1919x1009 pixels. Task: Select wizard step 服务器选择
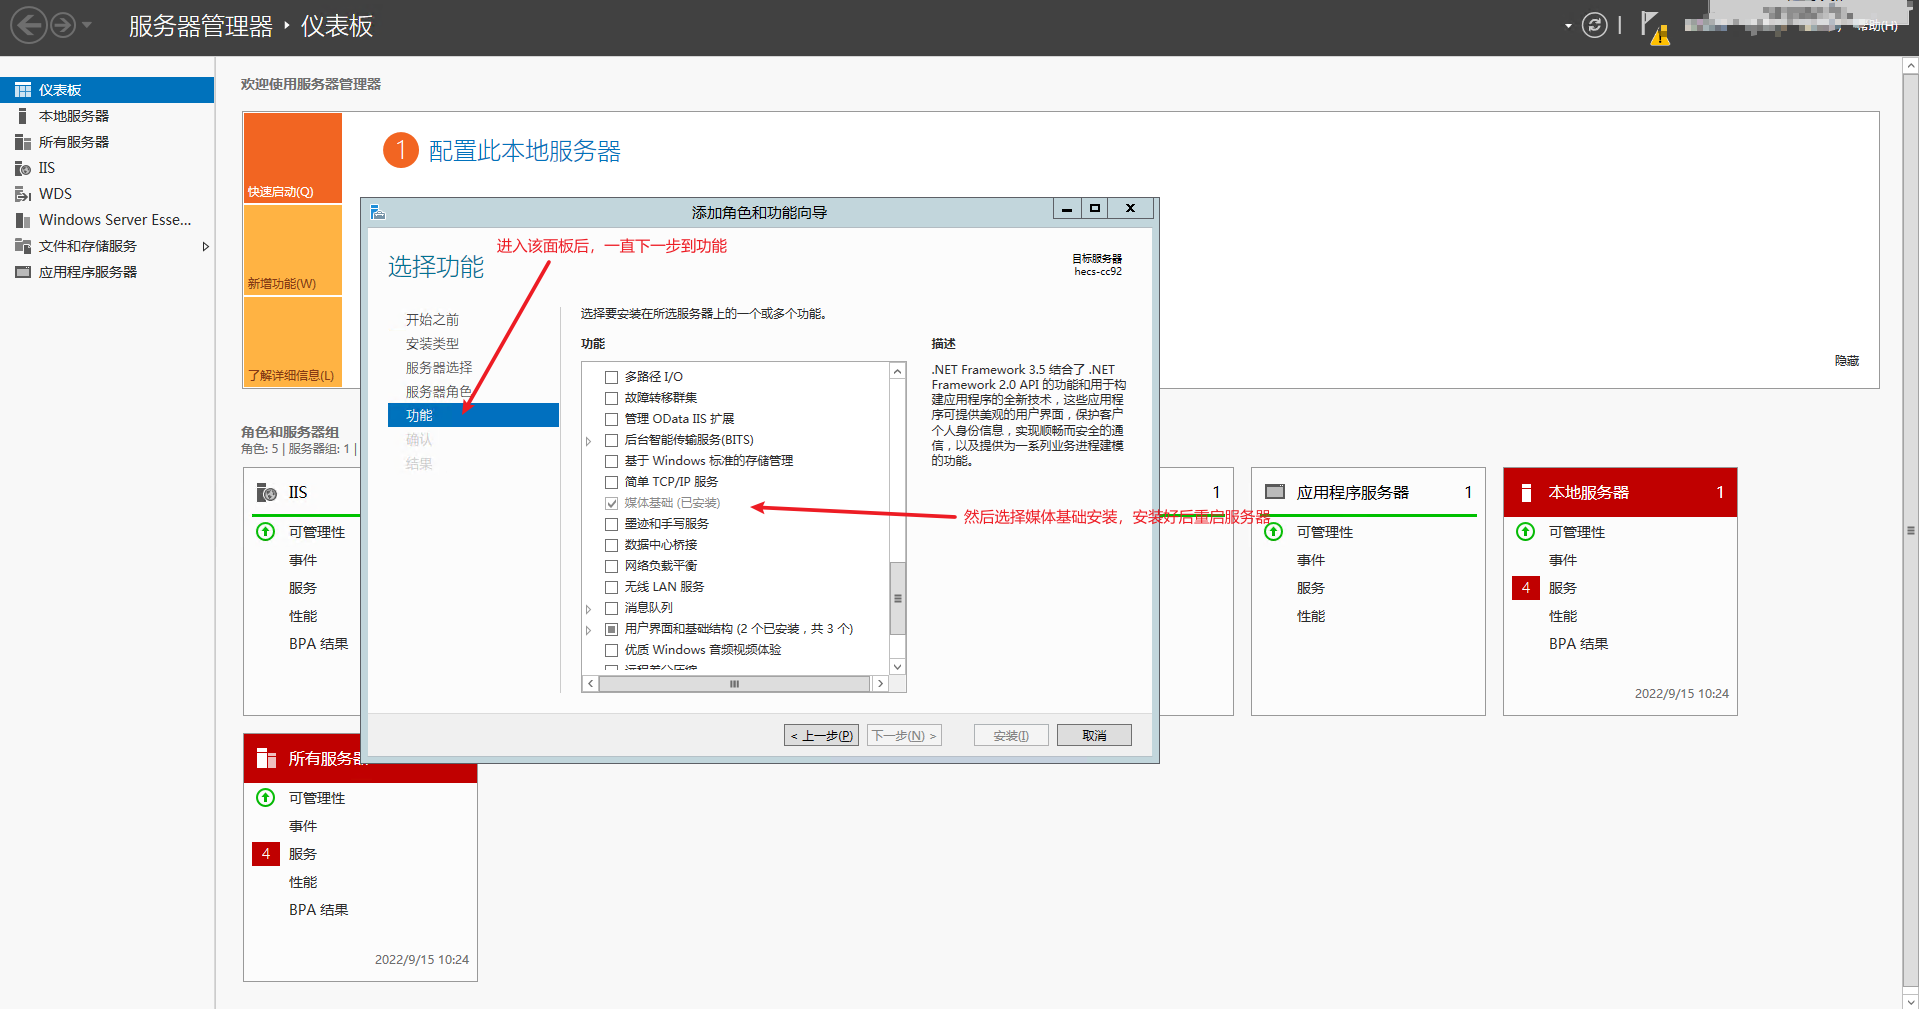[439, 368]
